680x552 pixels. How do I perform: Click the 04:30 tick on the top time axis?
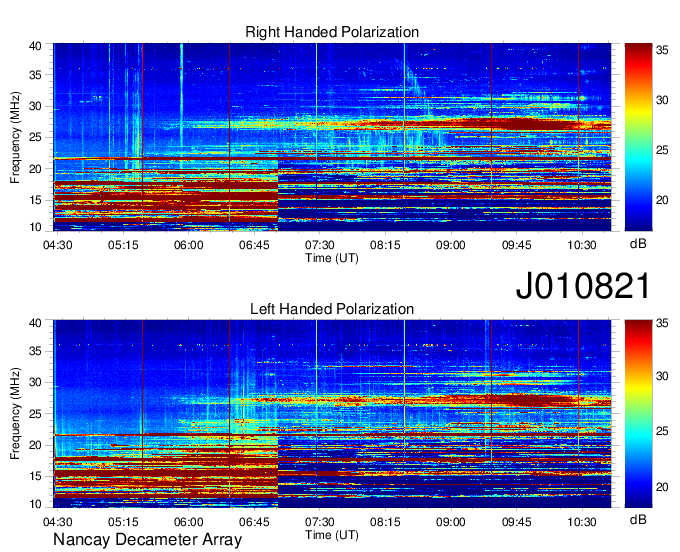(58, 245)
